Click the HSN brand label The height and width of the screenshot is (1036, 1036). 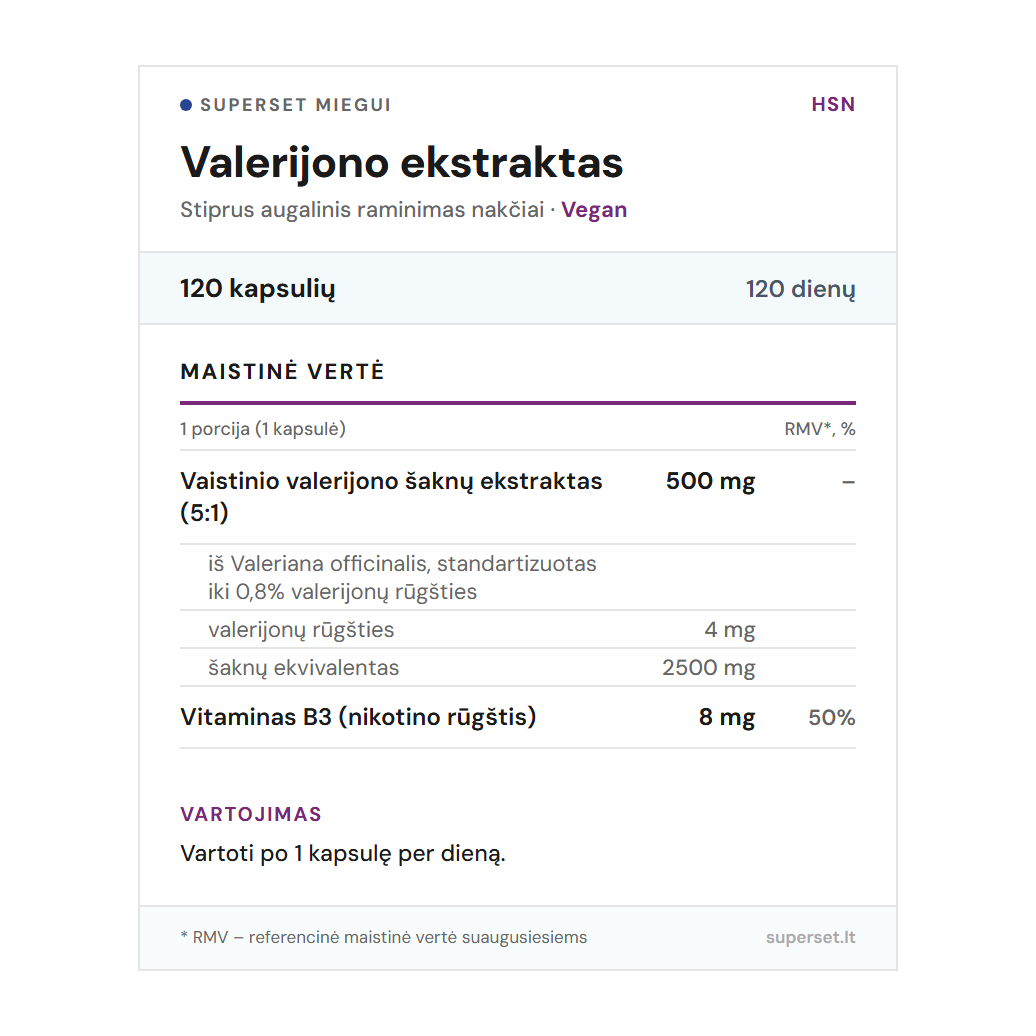click(x=833, y=105)
